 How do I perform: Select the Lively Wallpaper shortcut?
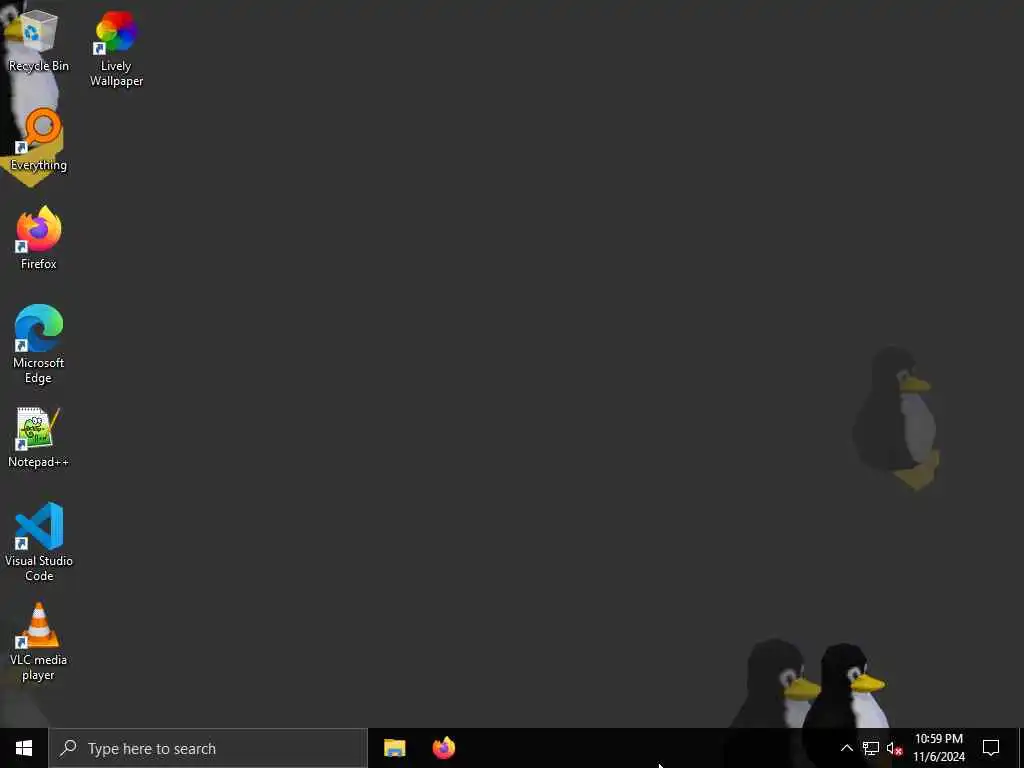(116, 49)
